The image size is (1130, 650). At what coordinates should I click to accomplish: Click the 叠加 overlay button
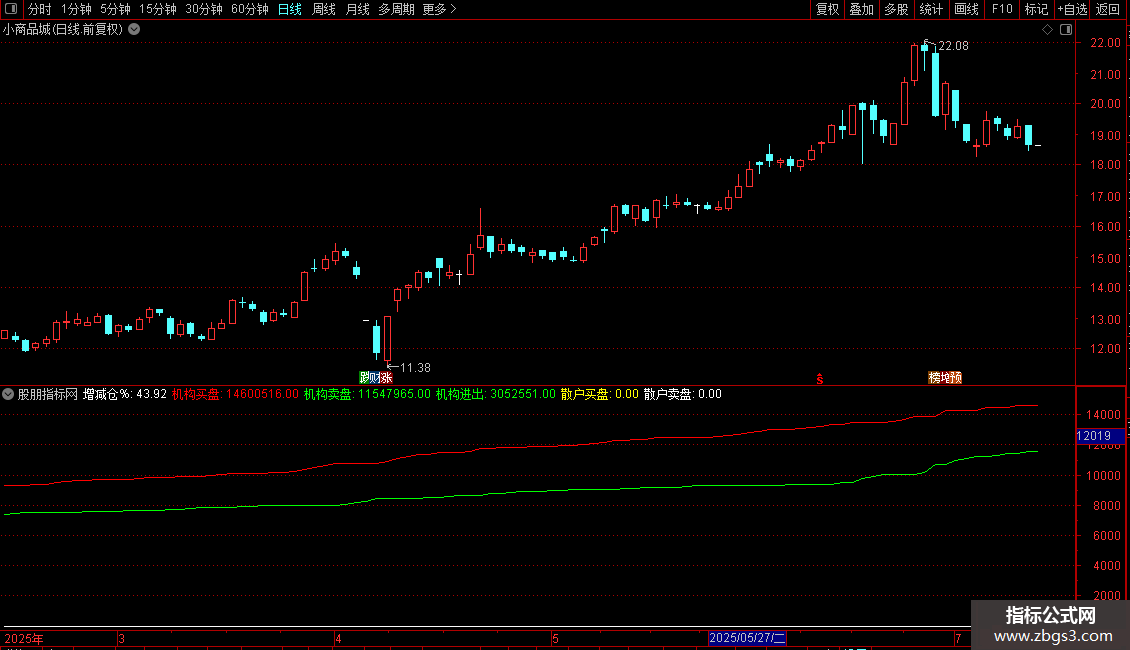[861, 9]
